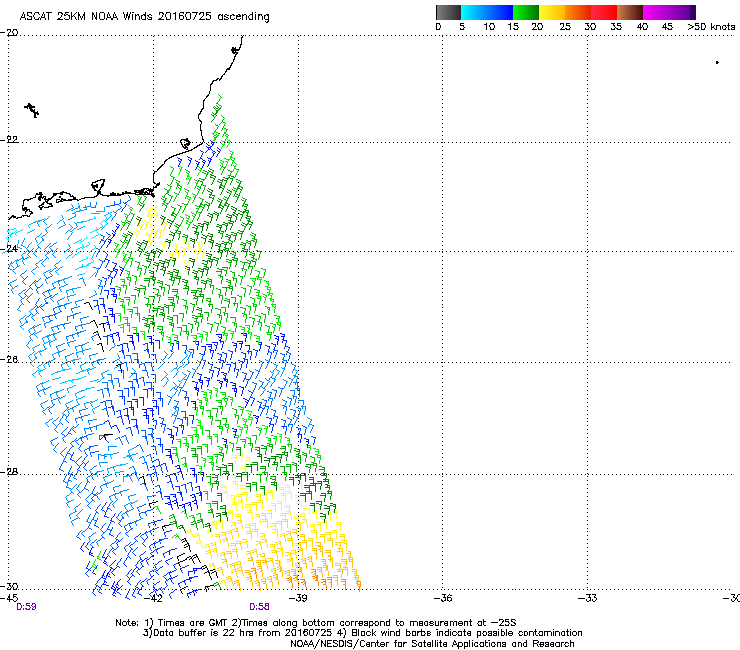Screen dimensions: 740x650
Task: Click the '10' legend tick label
Action: click(489, 27)
